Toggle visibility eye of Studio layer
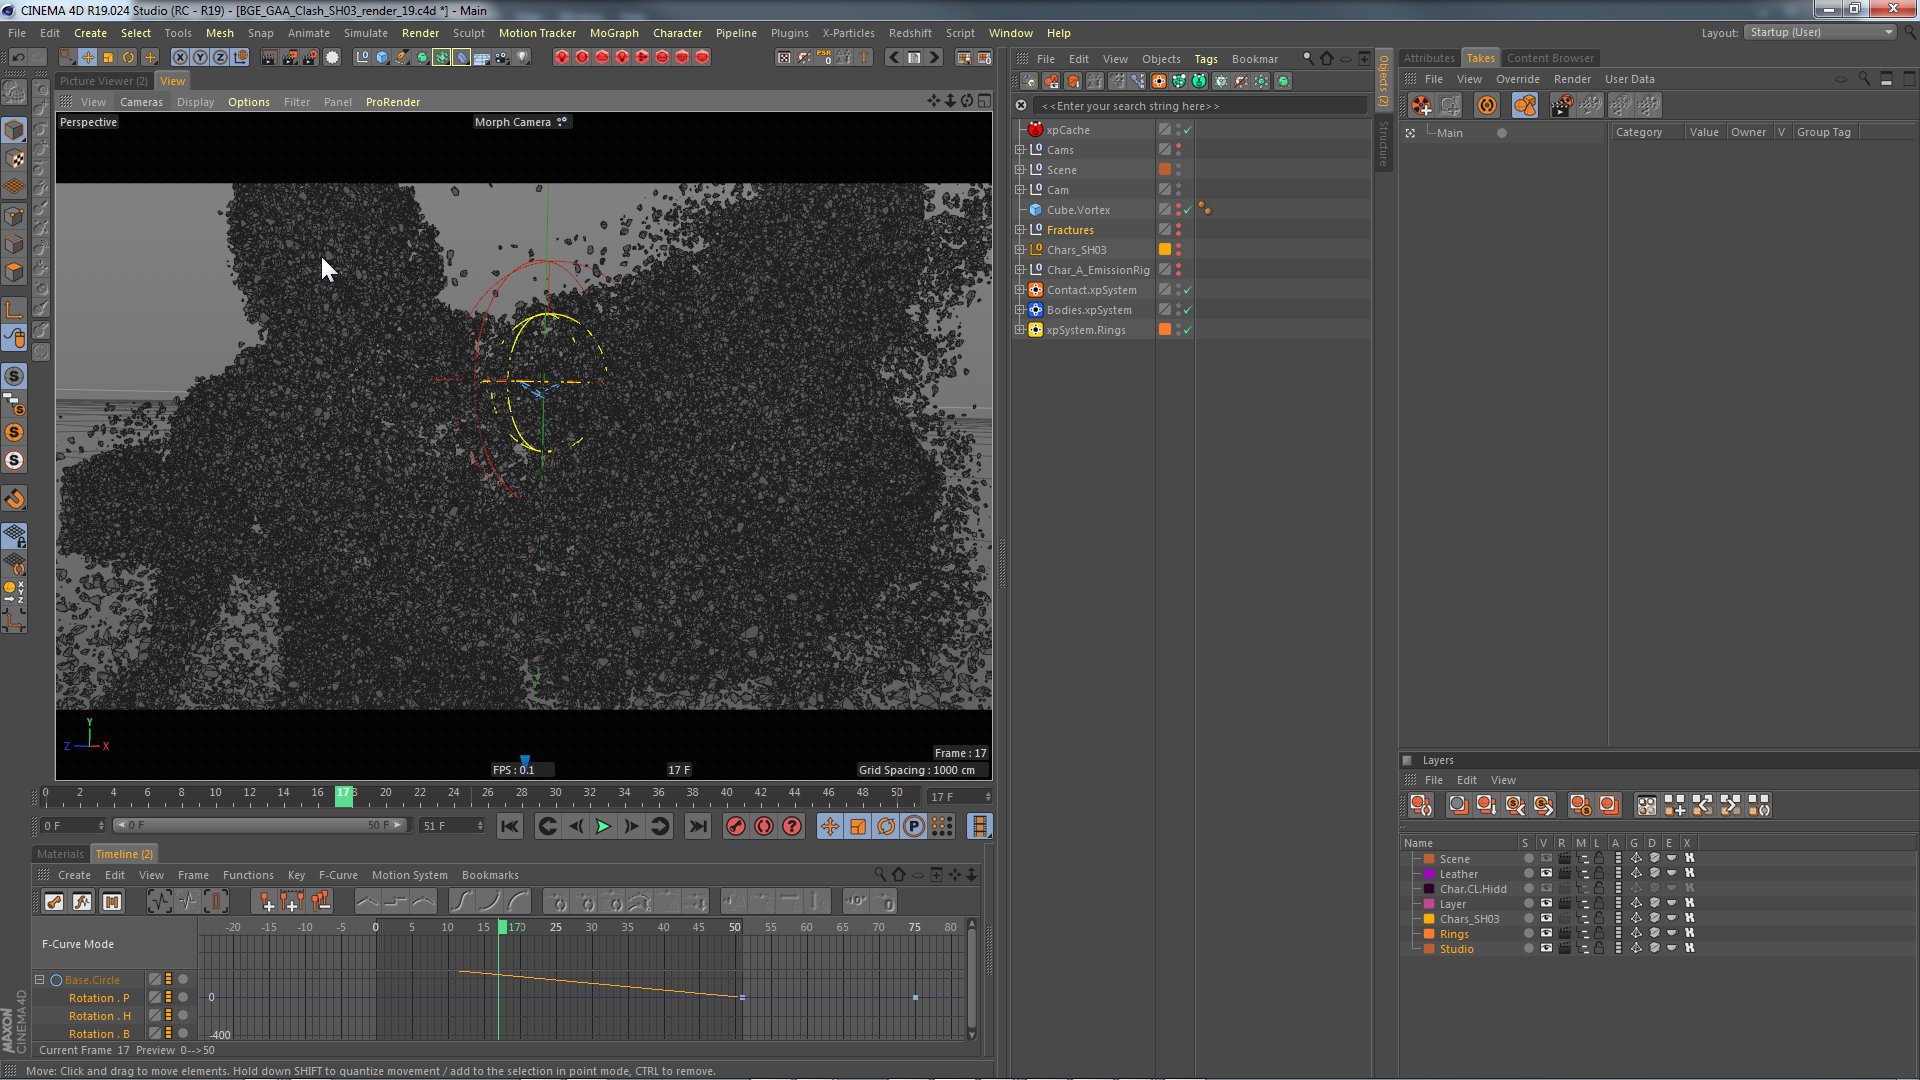Screen dimensions: 1920x1080 pos(1546,949)
